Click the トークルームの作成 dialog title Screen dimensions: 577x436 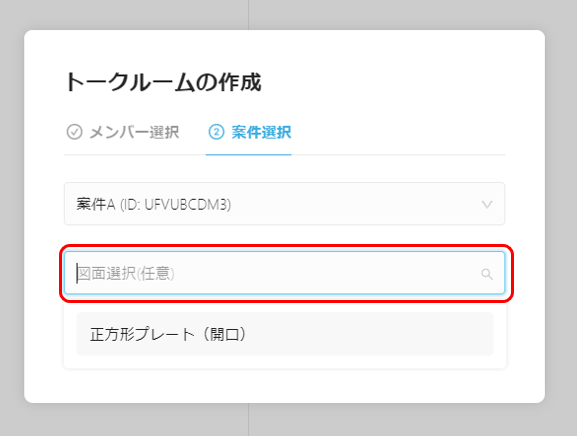163,82
